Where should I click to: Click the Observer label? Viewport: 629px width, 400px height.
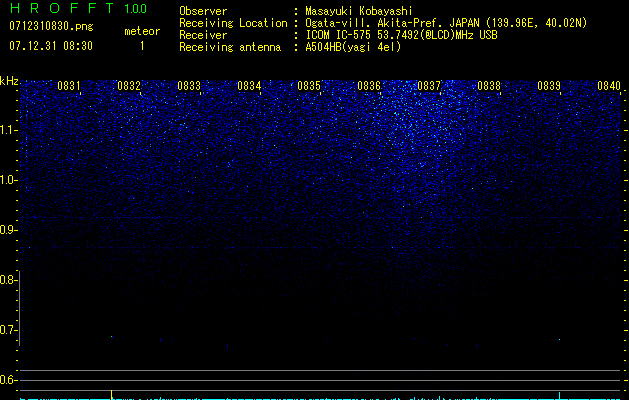[203, 11]
